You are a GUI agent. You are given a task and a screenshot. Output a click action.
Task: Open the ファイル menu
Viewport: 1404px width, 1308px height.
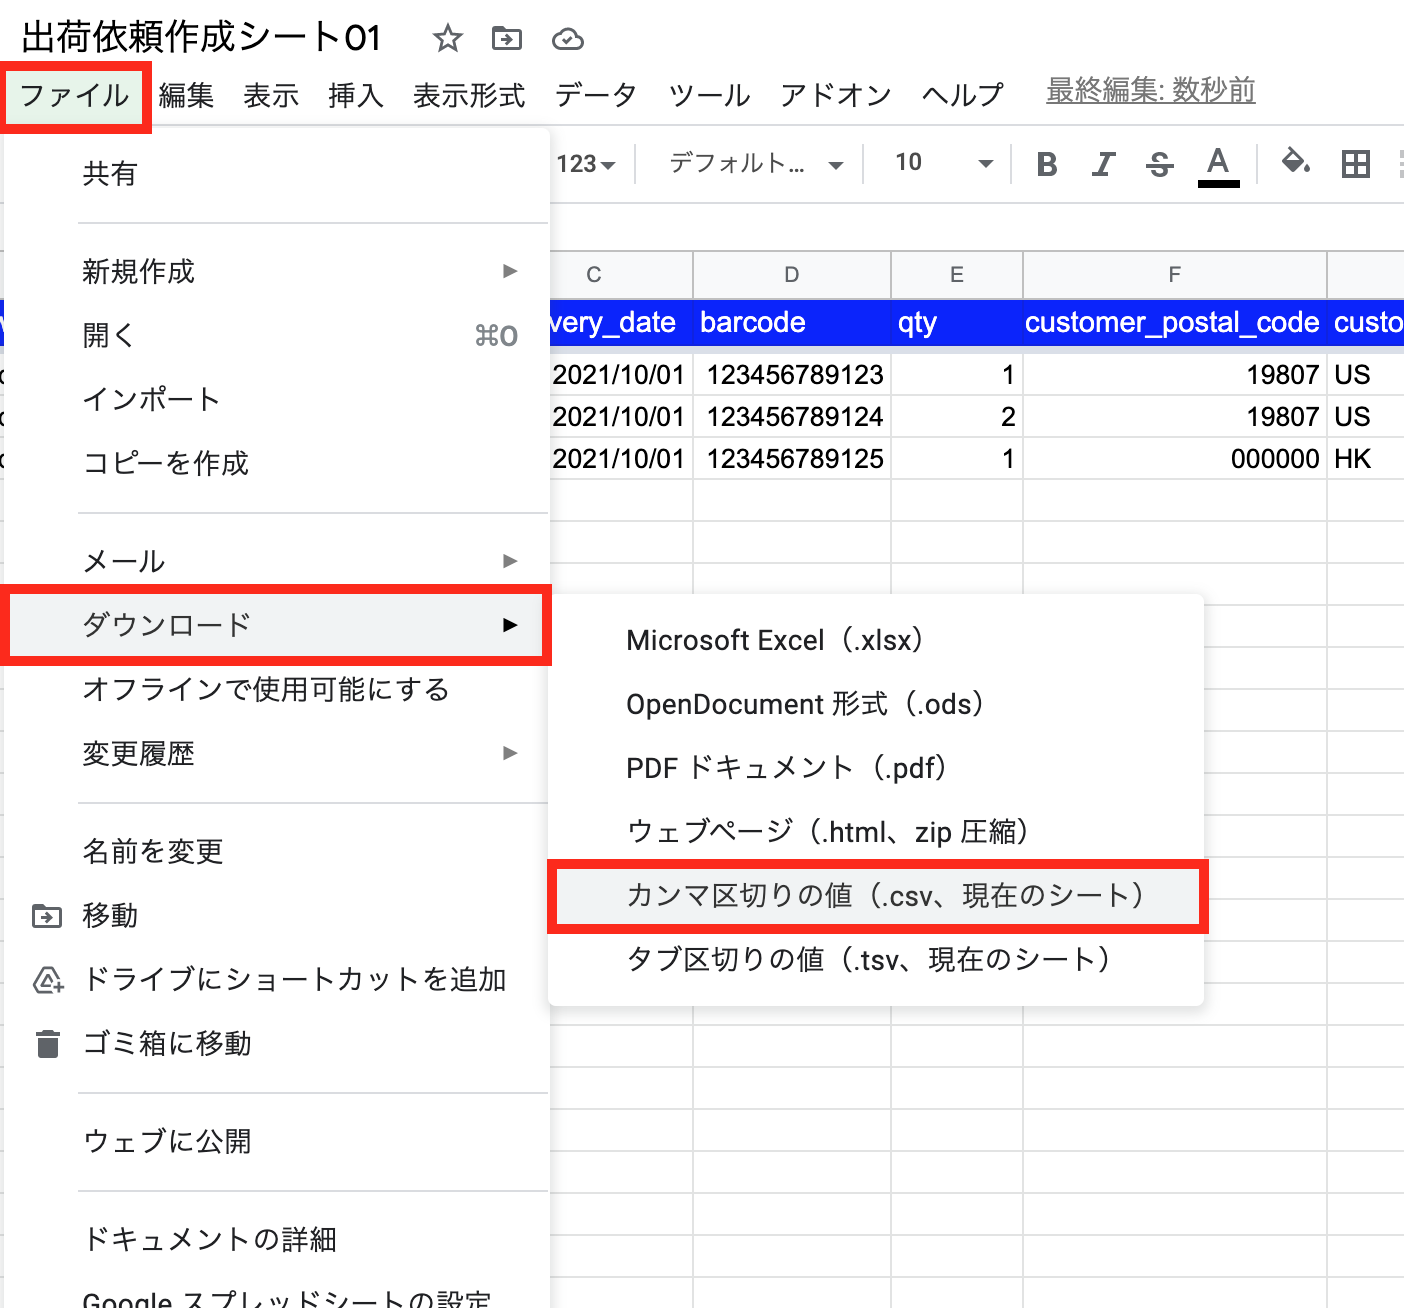[75, 96]
